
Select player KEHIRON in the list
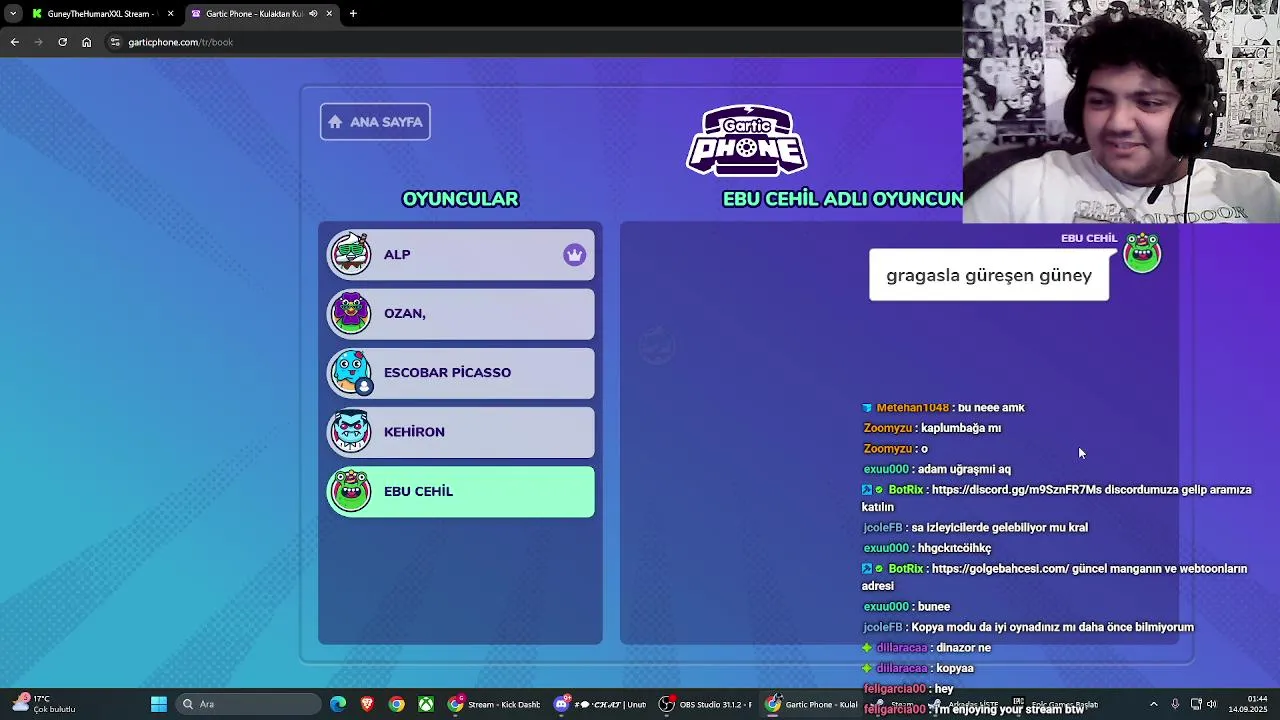(461, 432)
